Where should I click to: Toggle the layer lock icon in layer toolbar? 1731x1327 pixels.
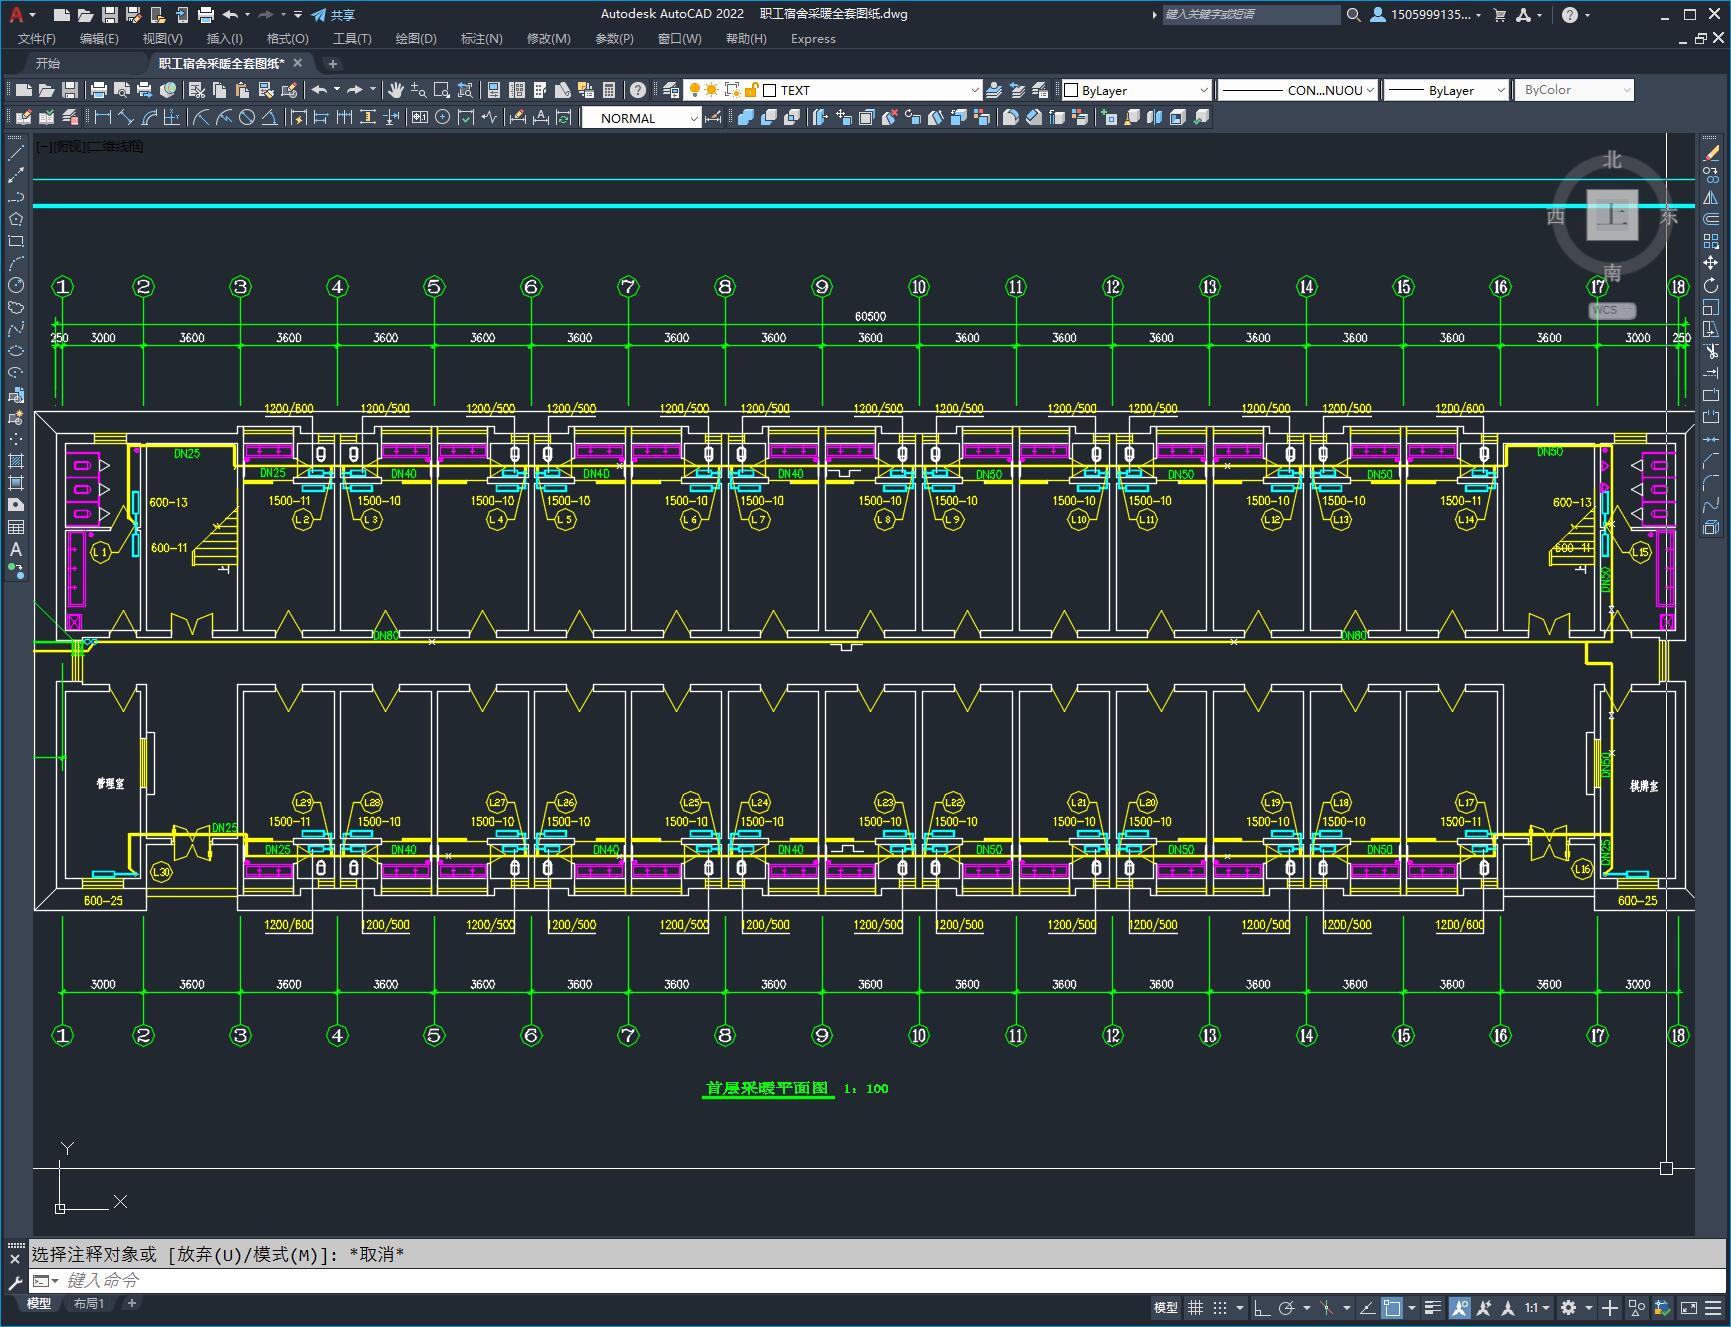752,90
